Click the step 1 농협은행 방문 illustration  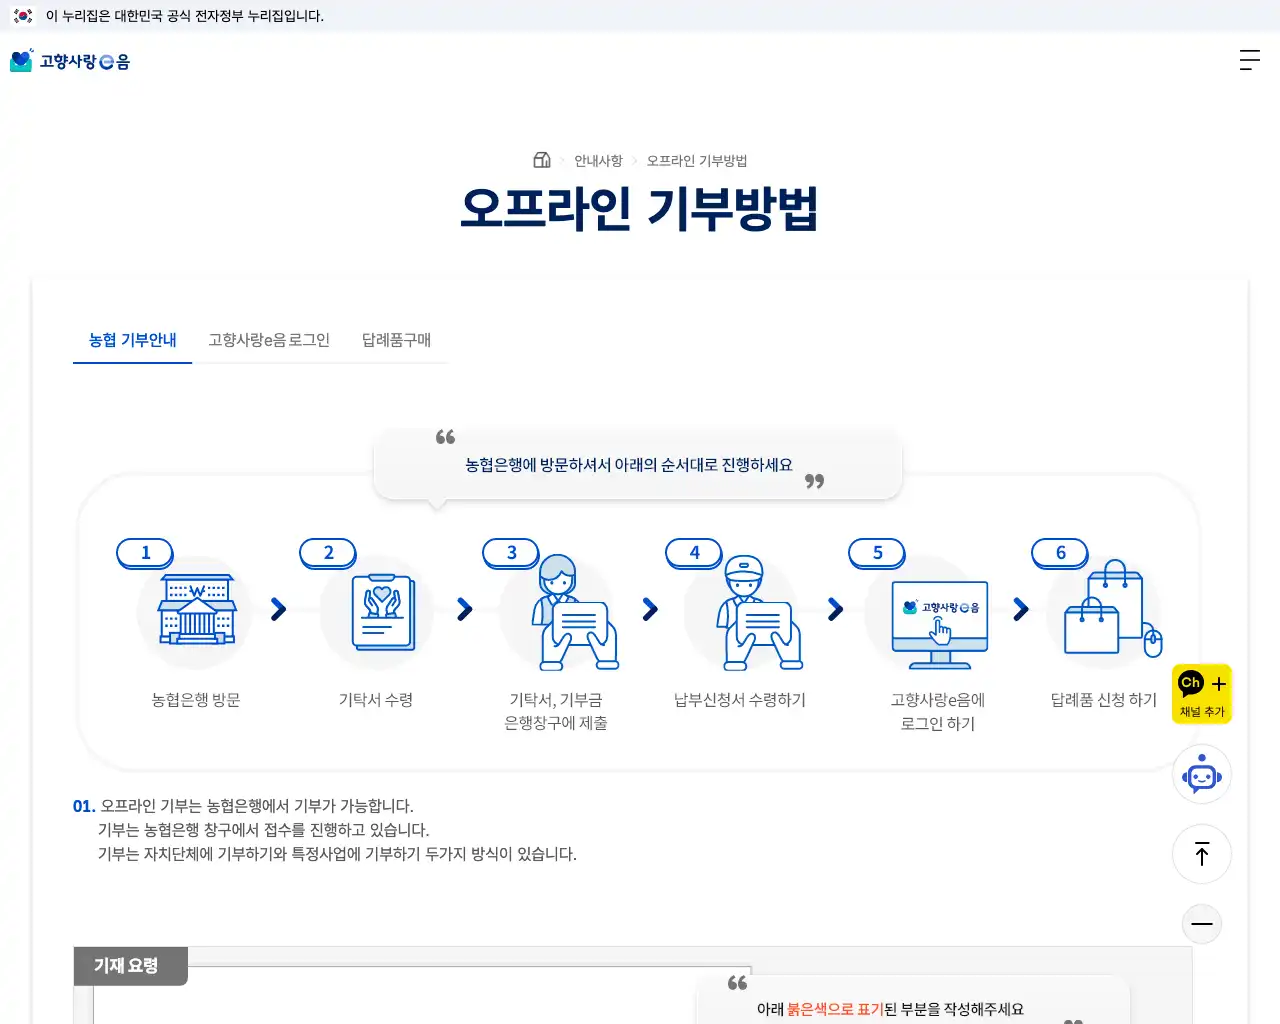click(x=194, y=610)
